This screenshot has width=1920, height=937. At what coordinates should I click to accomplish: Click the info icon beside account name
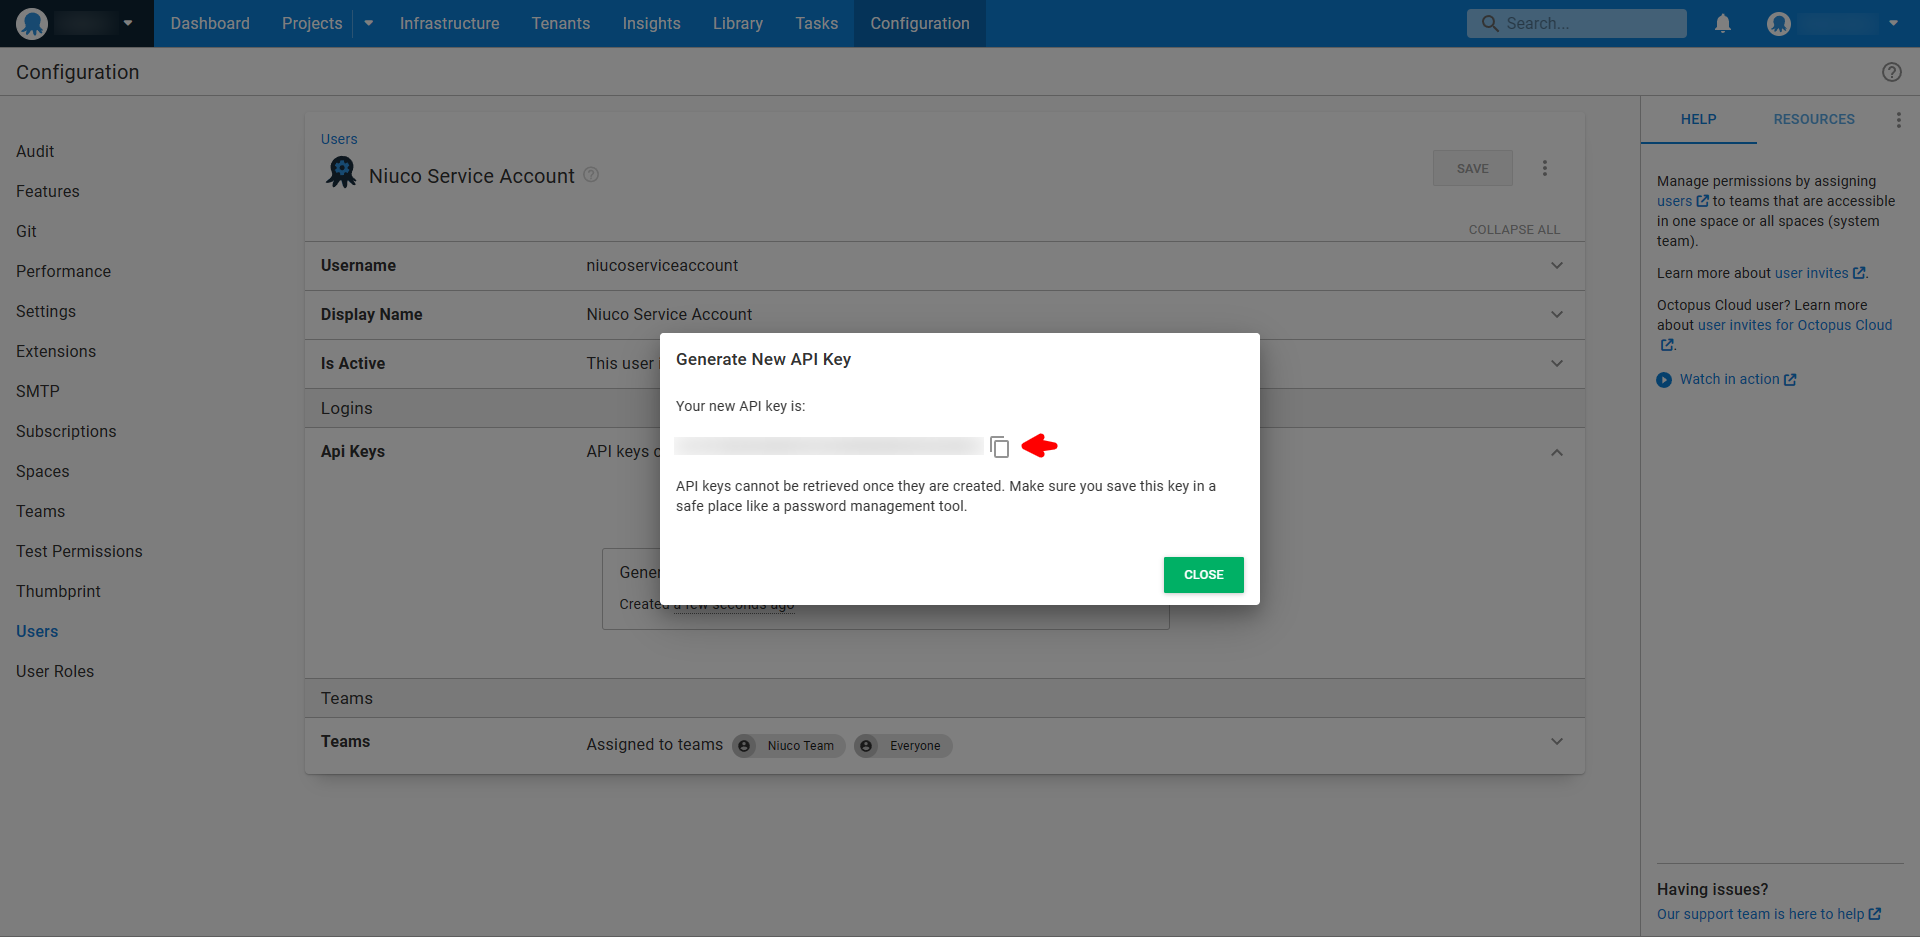(591, 174)
